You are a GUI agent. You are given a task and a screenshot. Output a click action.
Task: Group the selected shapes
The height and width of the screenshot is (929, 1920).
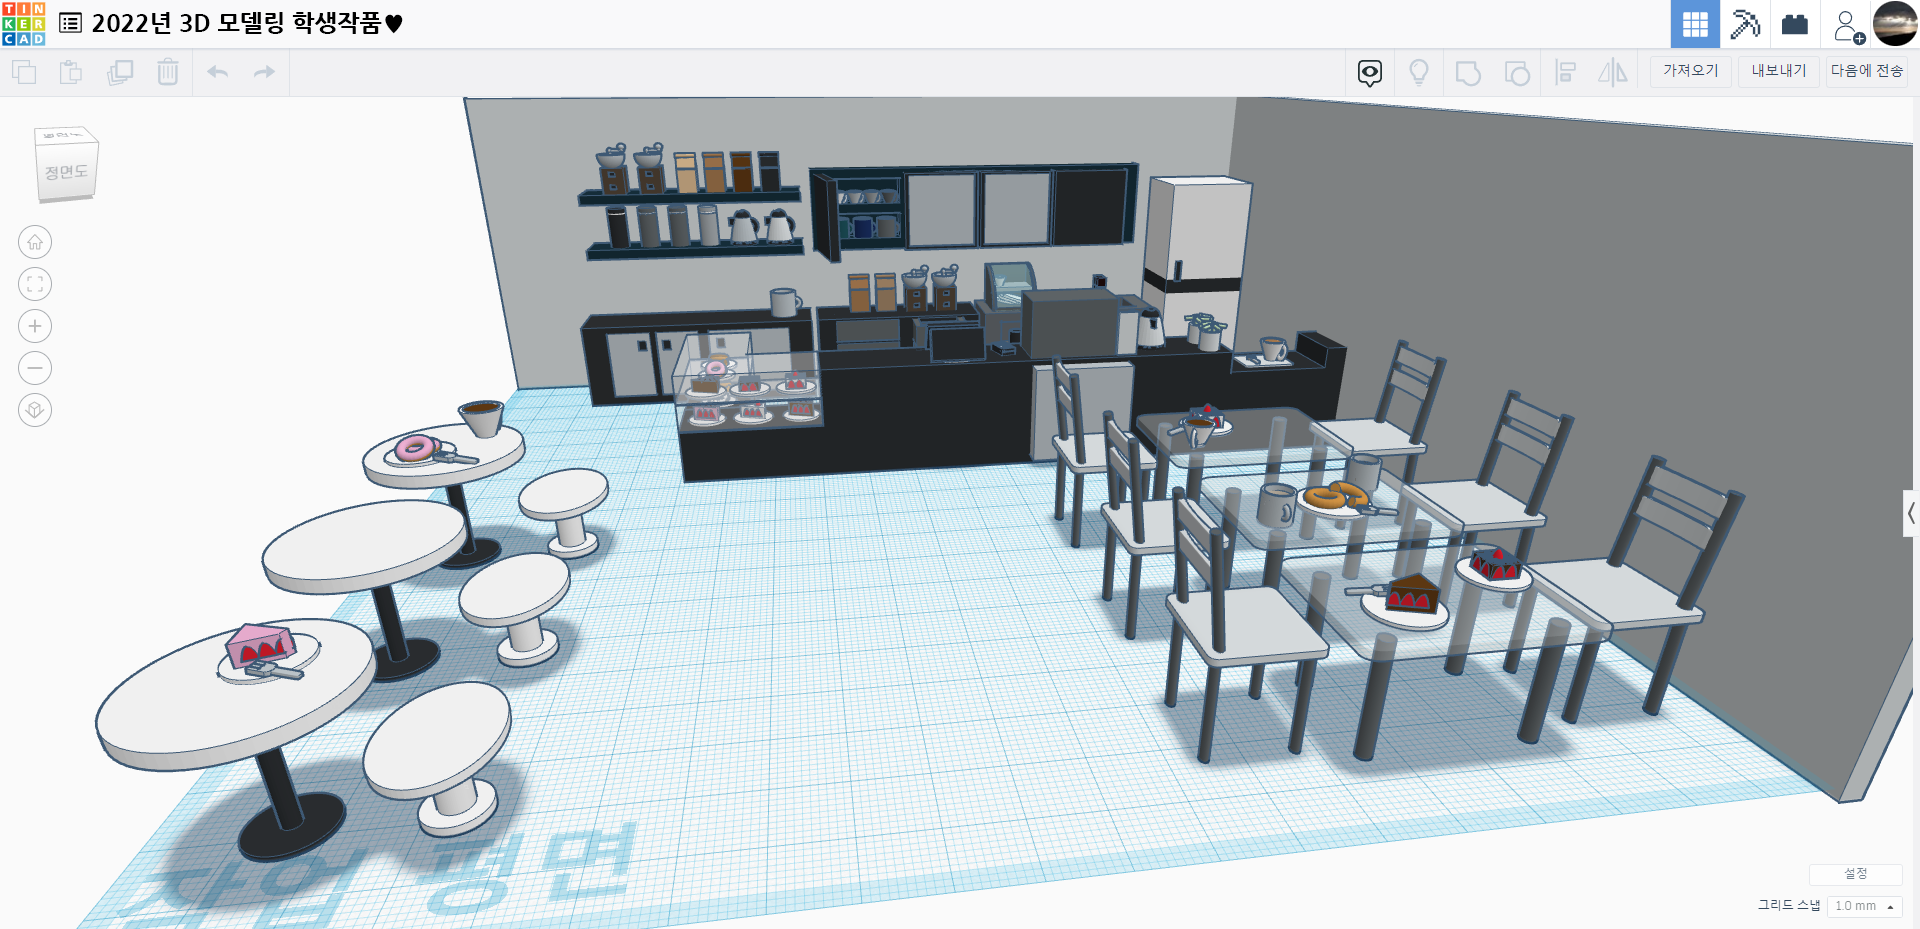click(x=1468, y=73)
